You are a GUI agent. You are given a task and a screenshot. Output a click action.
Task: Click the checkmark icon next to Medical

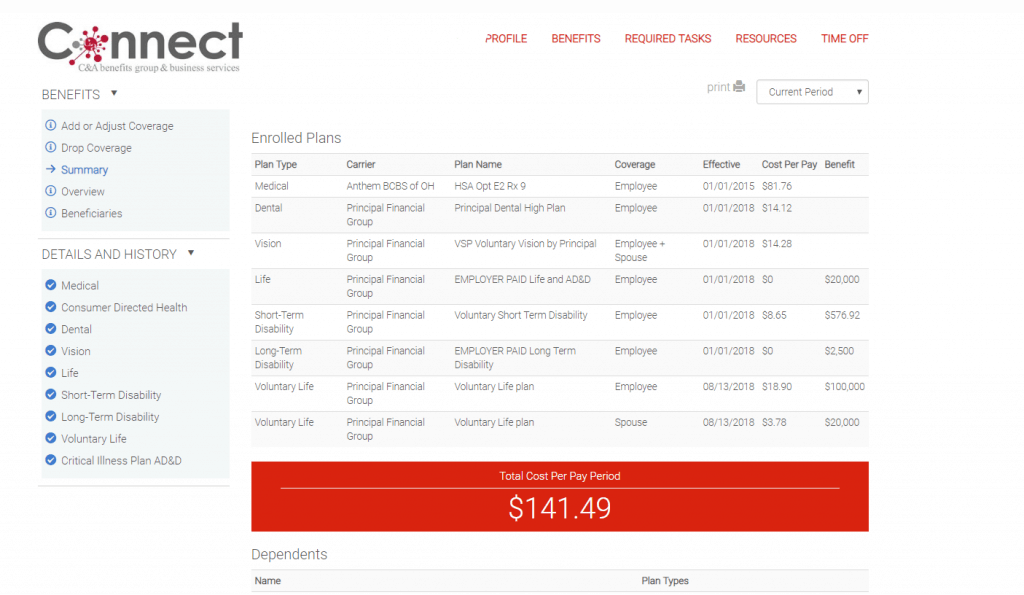(x=50, y=285)
